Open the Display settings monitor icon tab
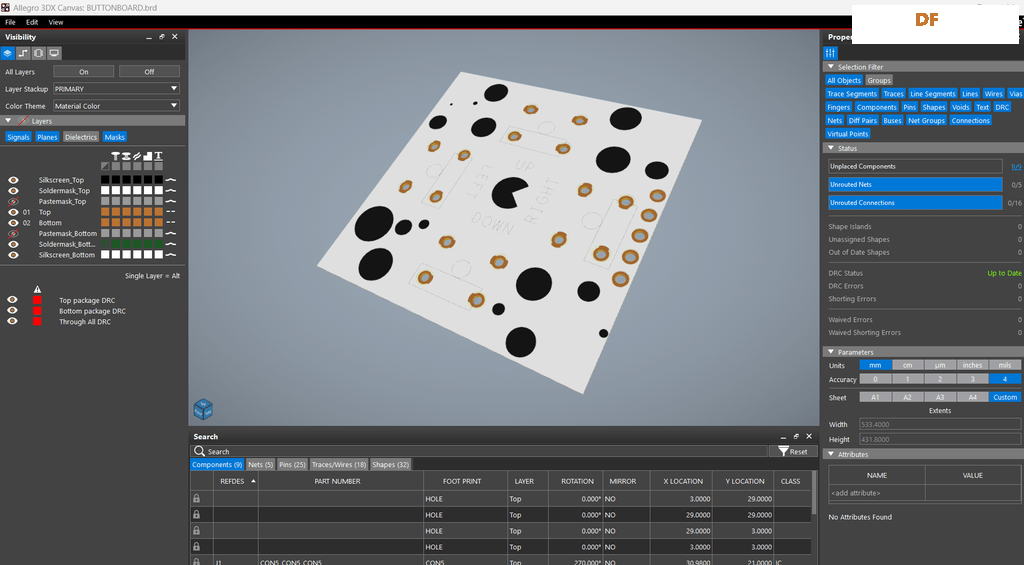The image size is (1024, 565). coord(54,54)
